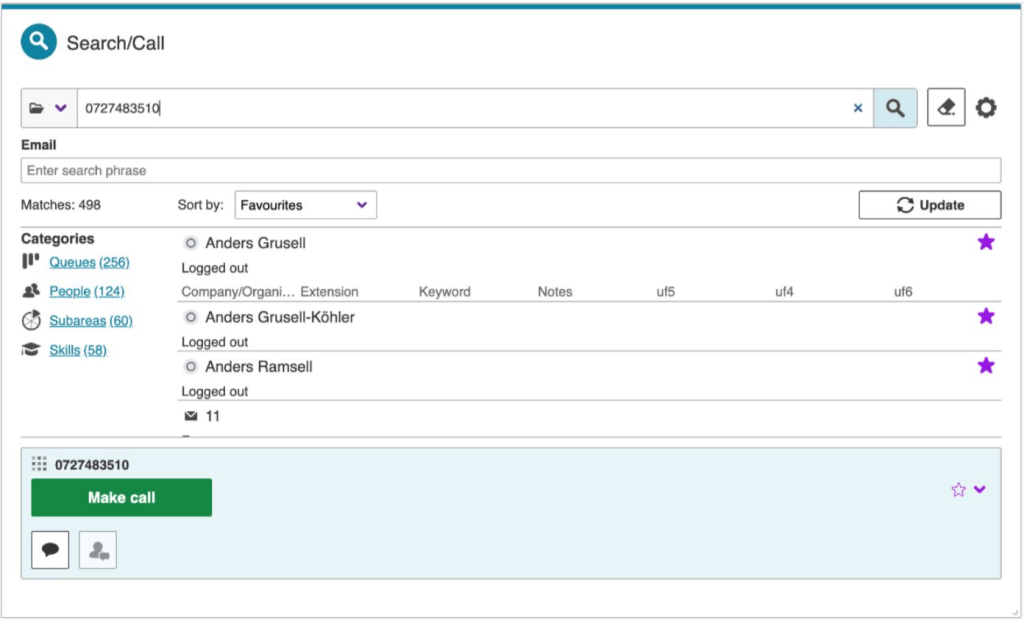The height and width of the screenshot is (620, 1024).
Task: Toggle favourite star for Anders Grusell-Köhler
Action: tap(986, 316)
